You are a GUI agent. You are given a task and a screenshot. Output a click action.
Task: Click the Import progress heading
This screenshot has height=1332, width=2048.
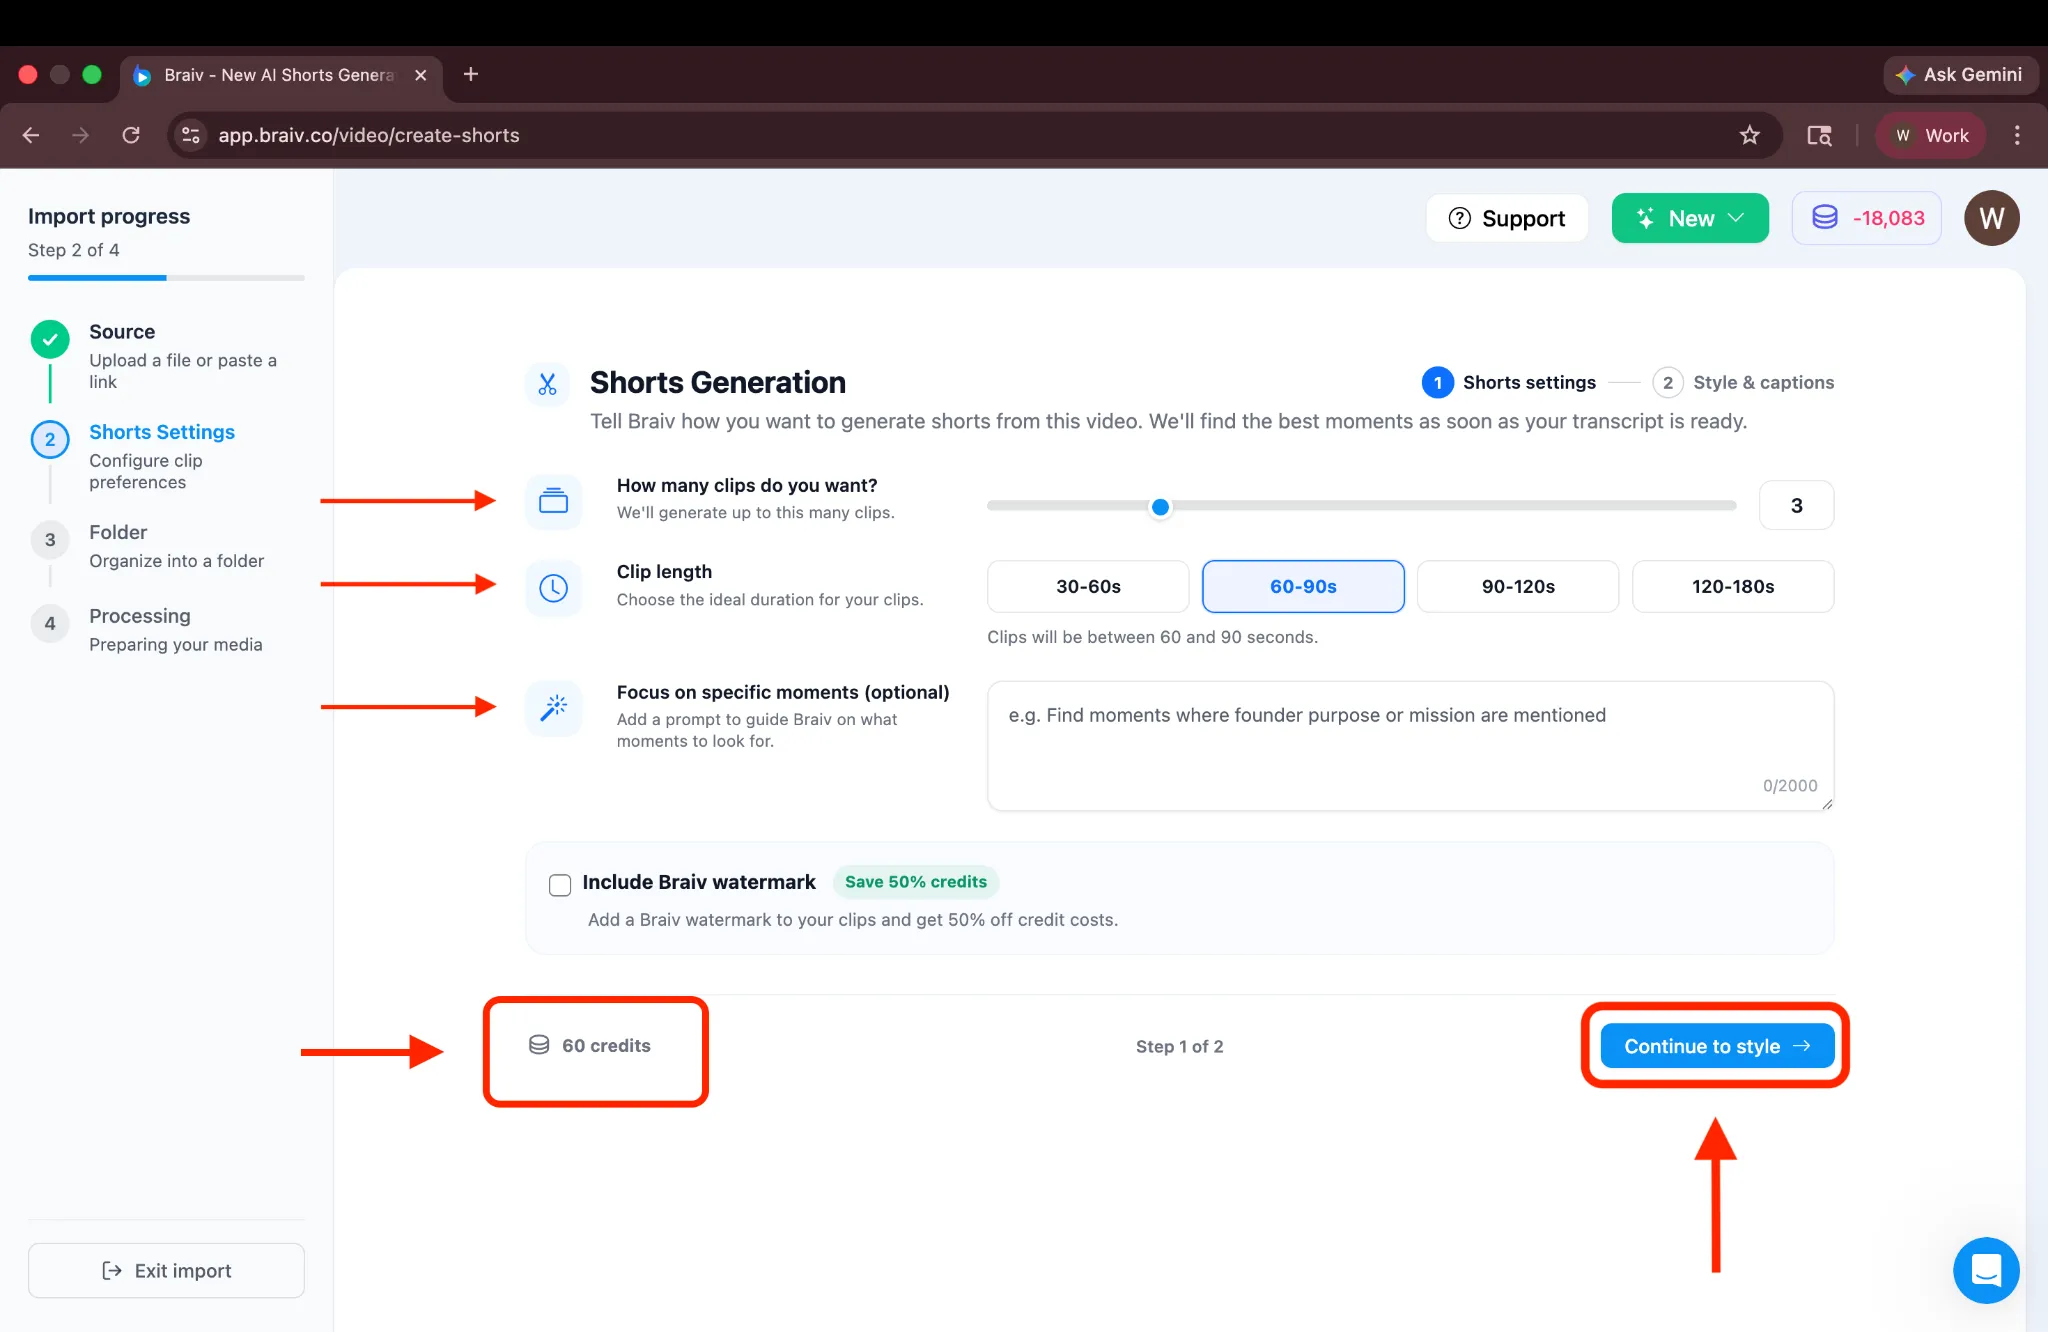109,216
